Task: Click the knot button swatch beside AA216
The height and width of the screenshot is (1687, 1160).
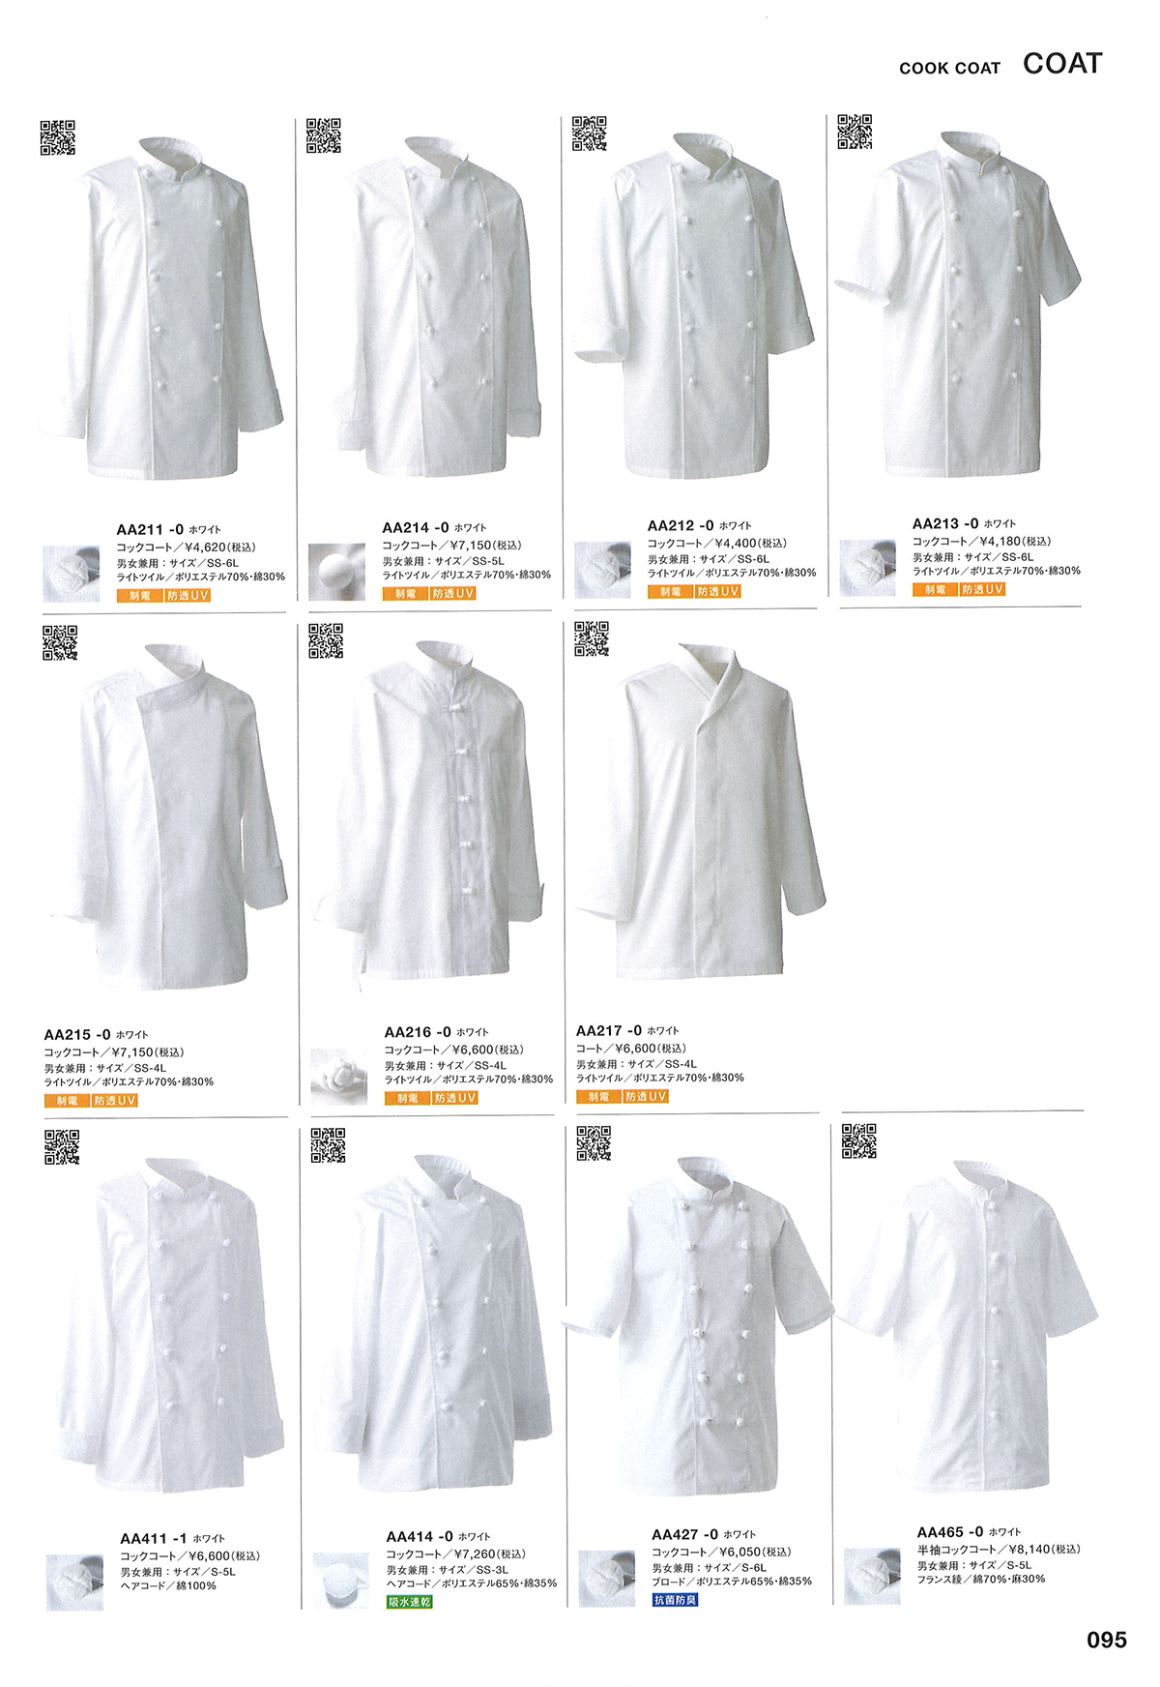Action: tap(338, 1076)
